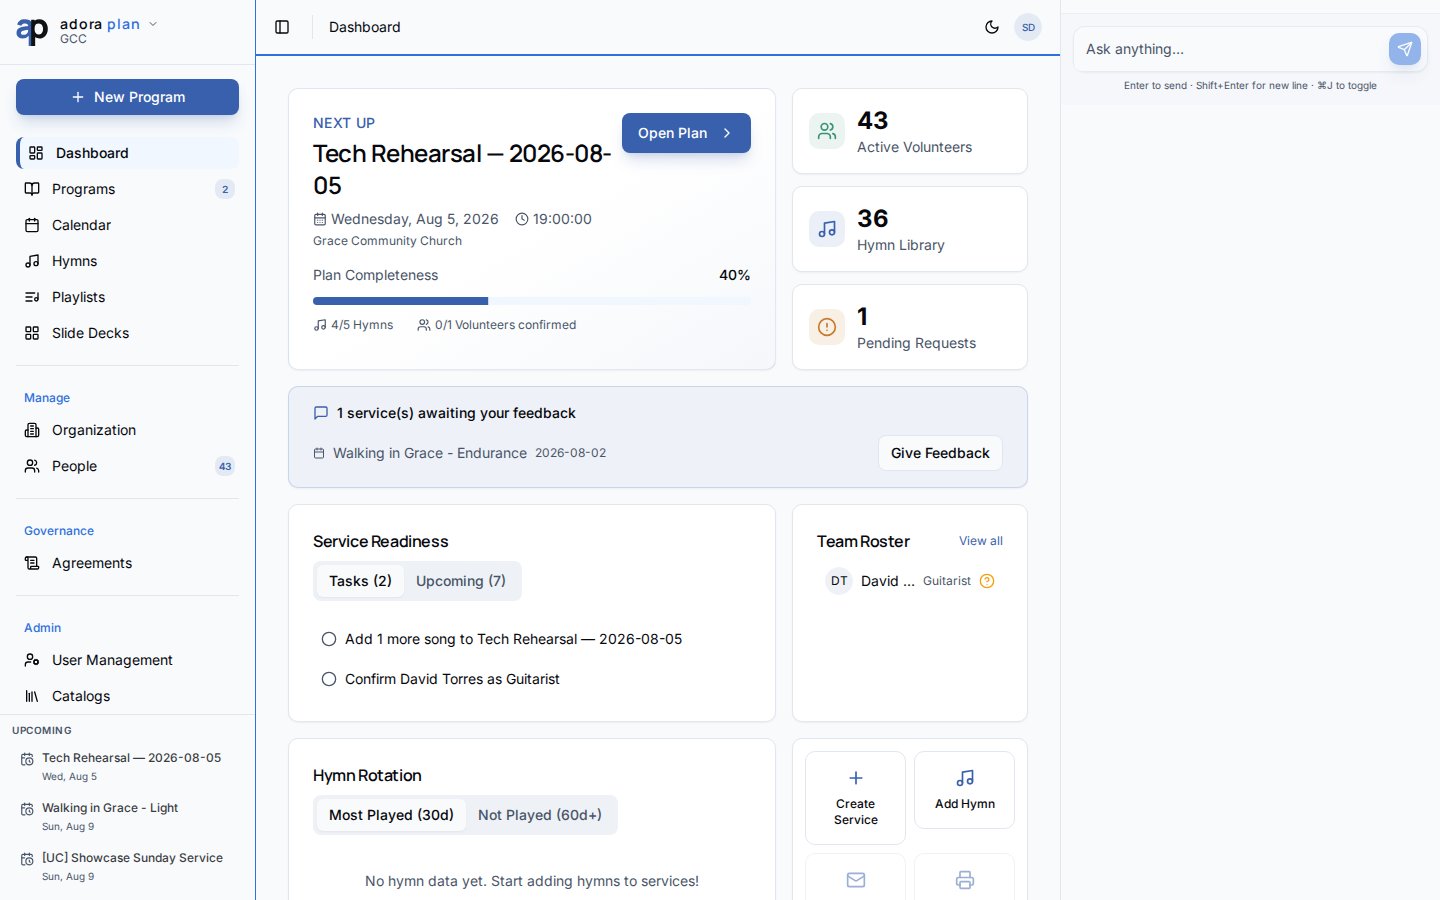
Task: Open Dashboard in sidebar
Action: coord(127,153)
